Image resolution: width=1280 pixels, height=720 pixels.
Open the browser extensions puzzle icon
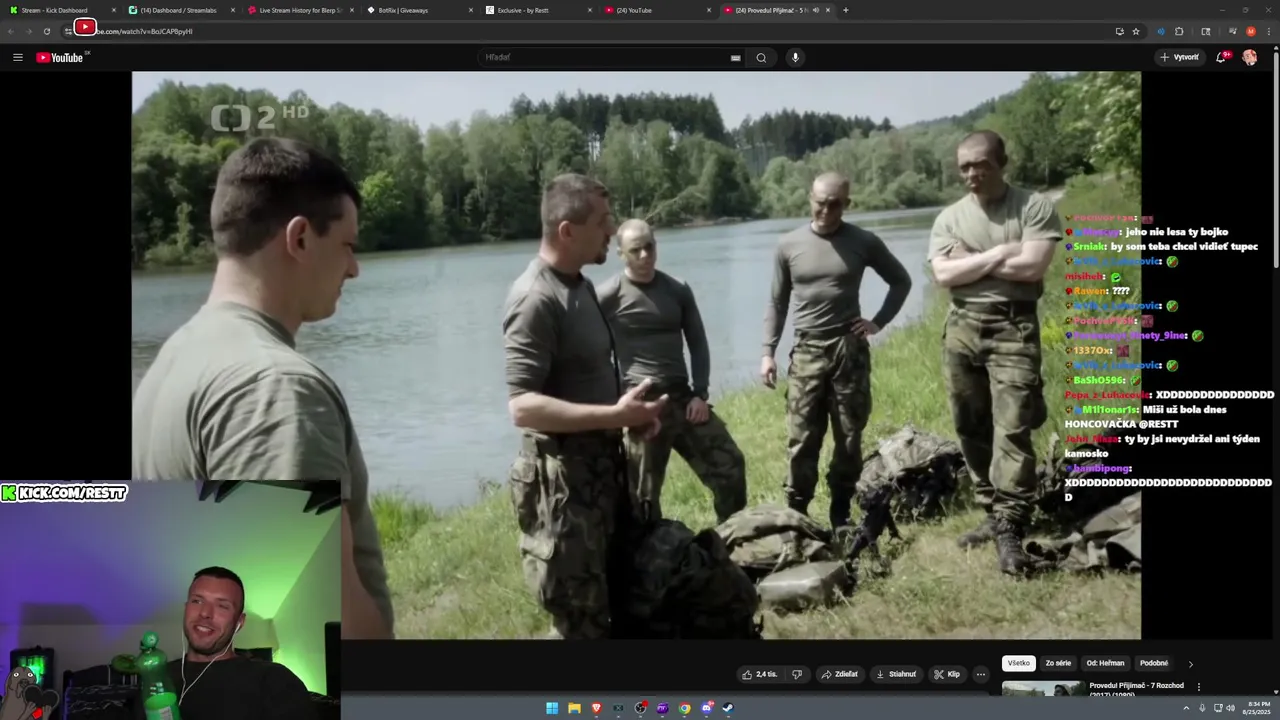(x=1179, y=31)
